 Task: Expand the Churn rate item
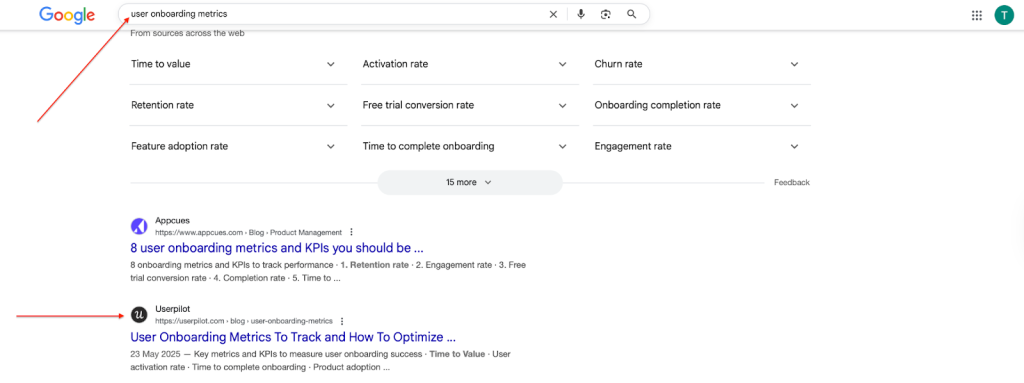click(x=701, y=64)
